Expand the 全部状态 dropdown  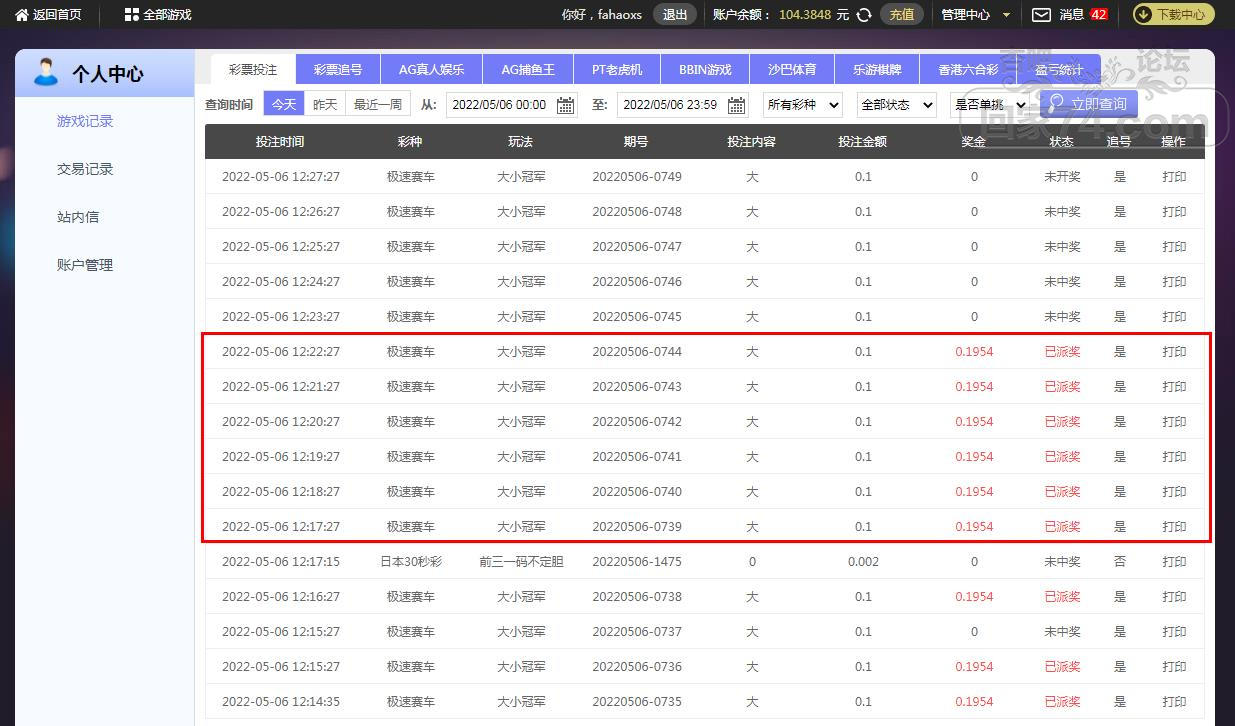tap(896, 104)
